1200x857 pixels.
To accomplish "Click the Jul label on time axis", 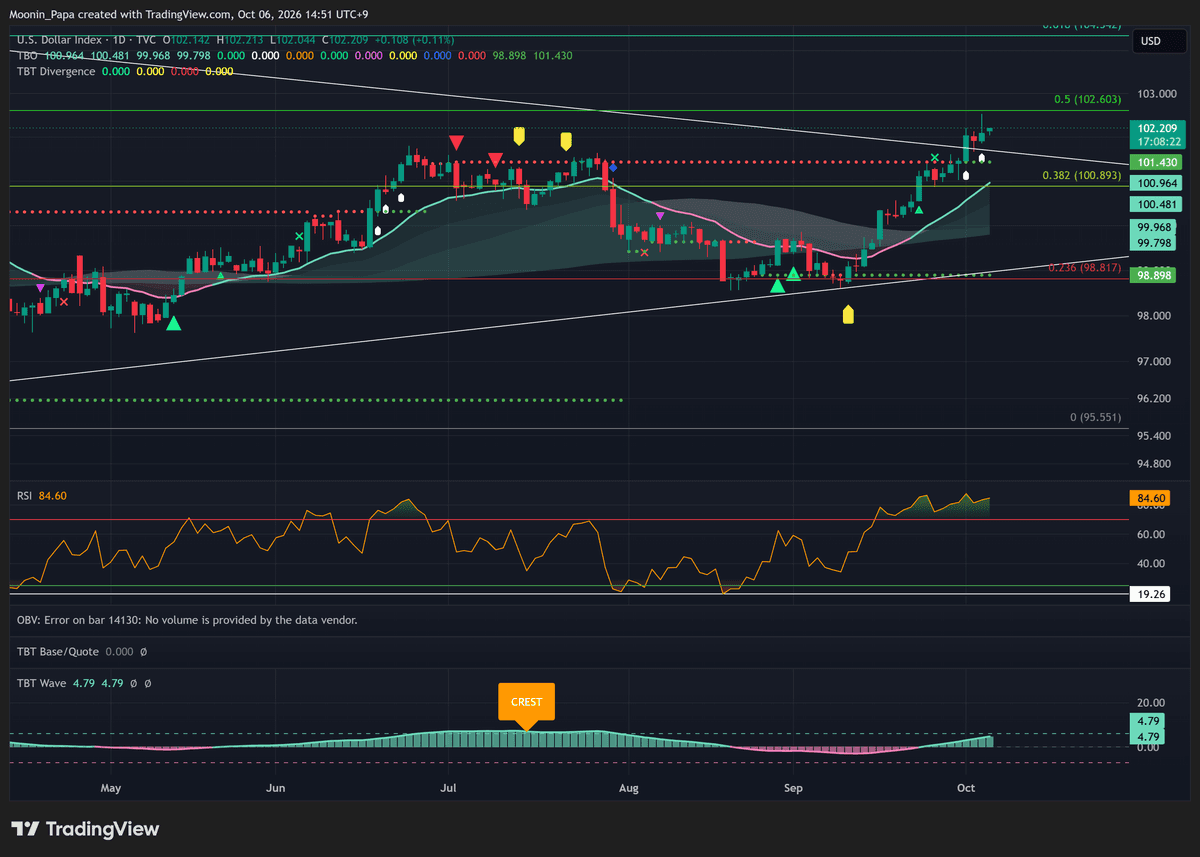I will [x=449, y=788].
